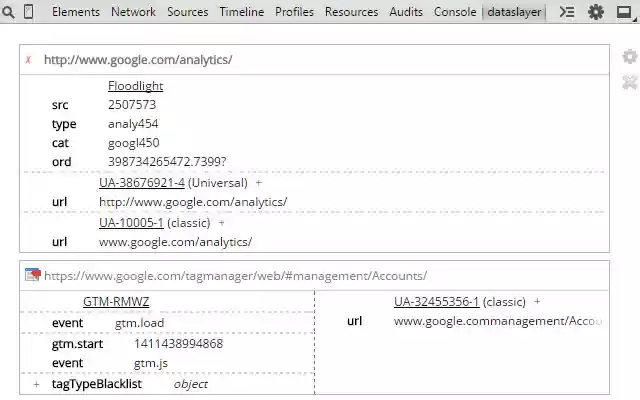This screenshot has width=640, height=400.
Task: Select the Universal url http://www.google.com/analytics/ value
Action: click(x=193, y=202)
